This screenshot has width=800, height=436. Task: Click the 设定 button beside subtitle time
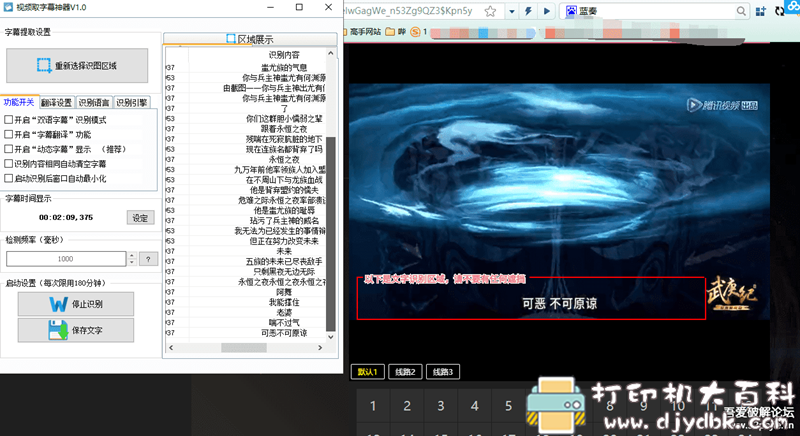[x=140, y=218]
